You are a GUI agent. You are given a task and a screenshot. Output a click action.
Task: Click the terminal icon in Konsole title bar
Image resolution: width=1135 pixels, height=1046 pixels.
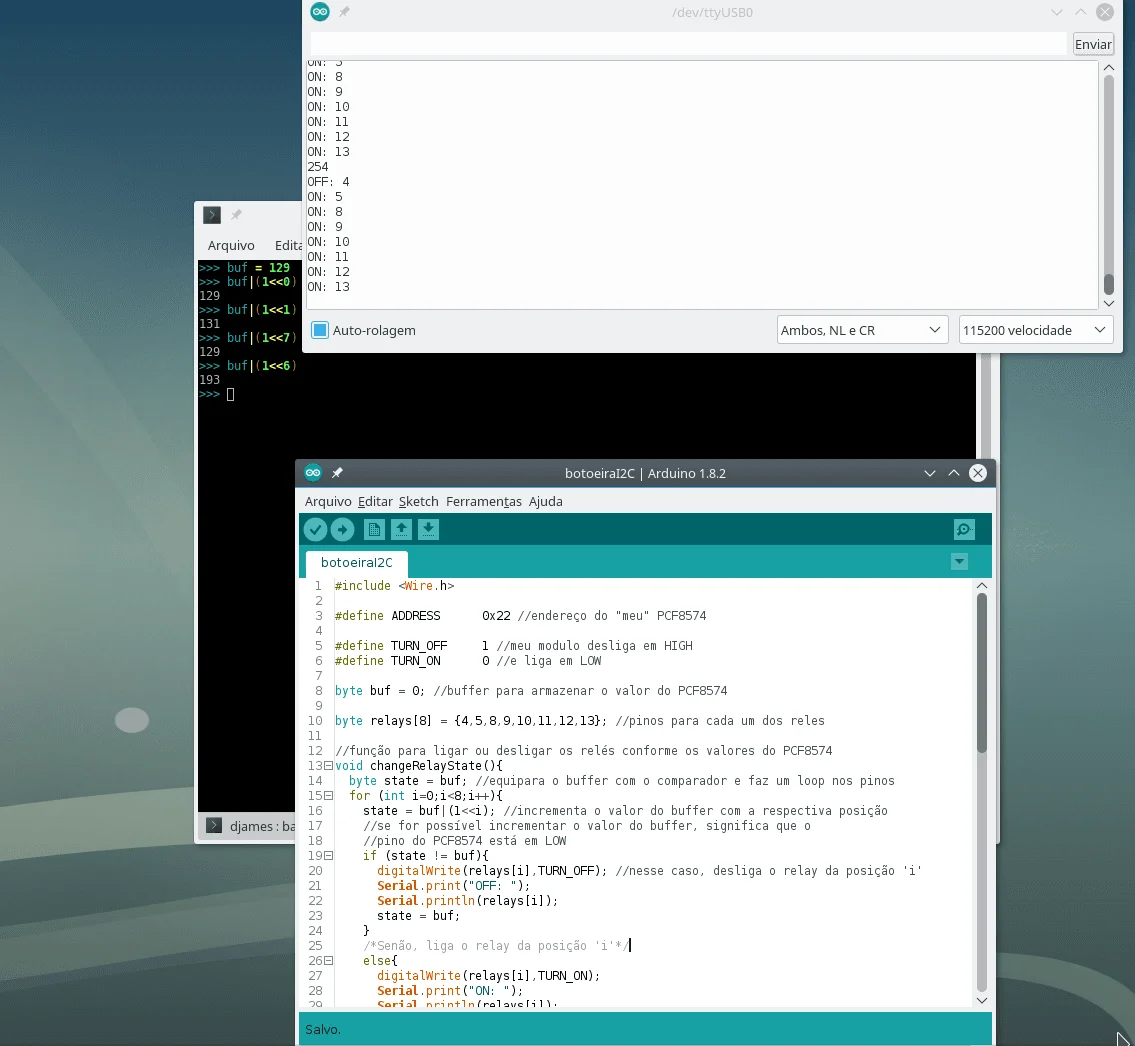(212, 215)
